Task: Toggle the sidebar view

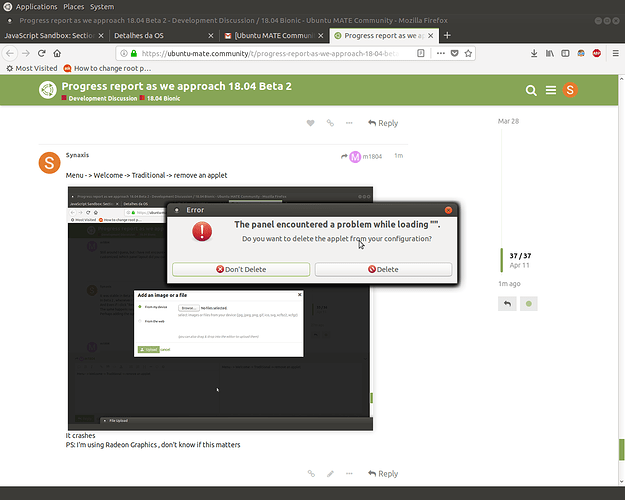Action: click(x=565, y=53)
